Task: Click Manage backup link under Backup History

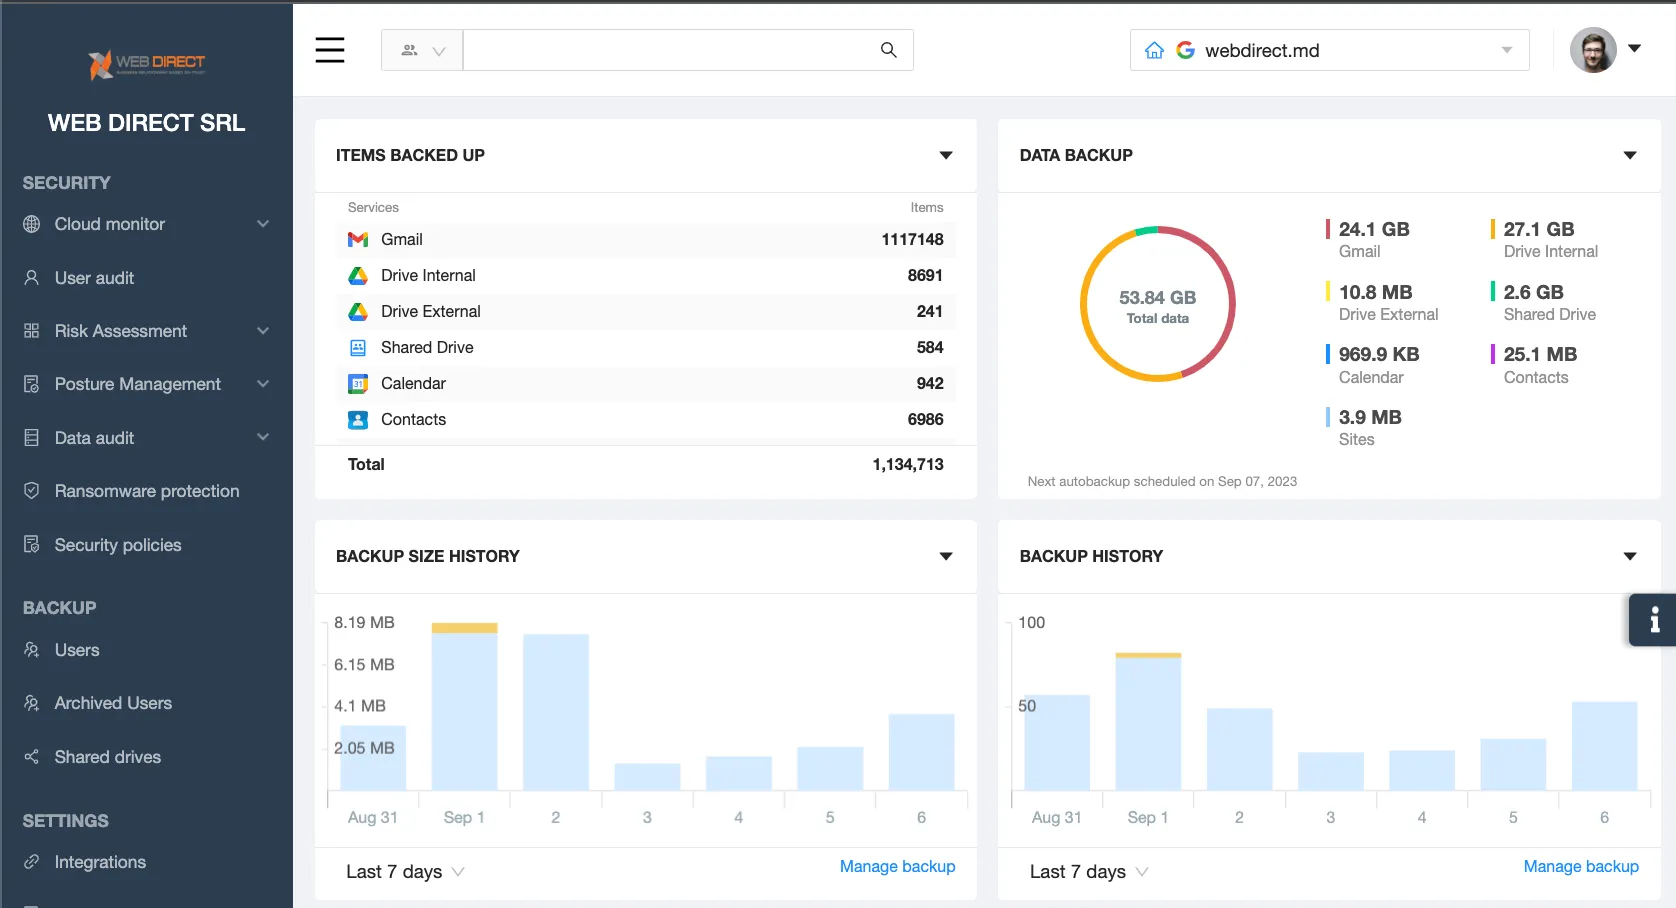Action: tap(1580, 867)
